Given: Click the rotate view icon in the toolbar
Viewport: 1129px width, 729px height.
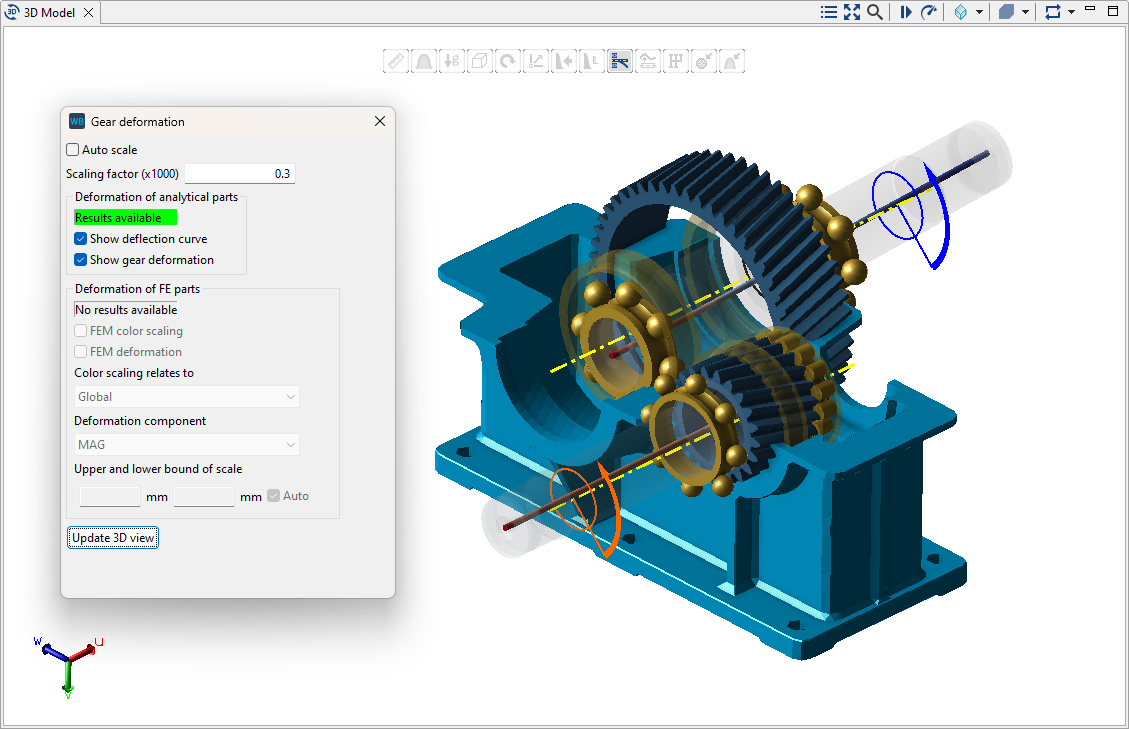Looking at the screenshot, I should (508, 60).
